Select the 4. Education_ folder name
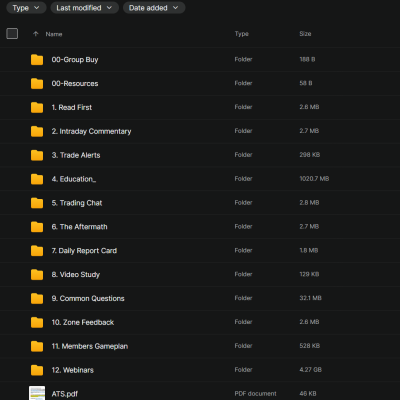The image size is (400, 400). [x=74, y=179]
